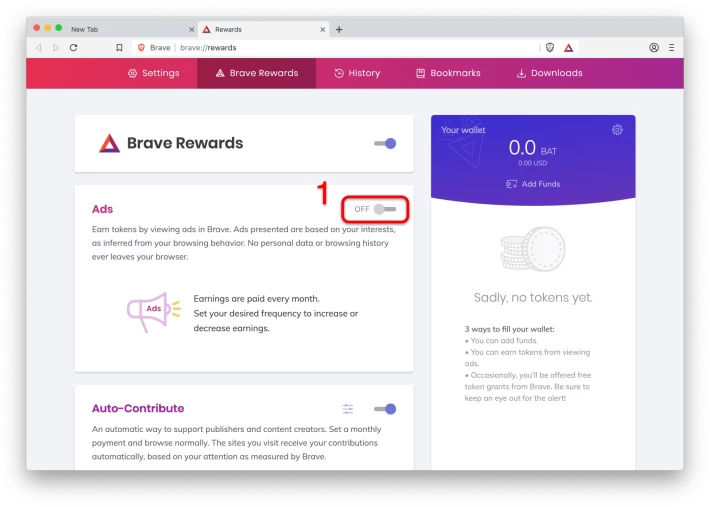Viewport: 710px width, 507px height.
Task: Click the Brave shield icon in the address bar
Action: click(141, 48)
